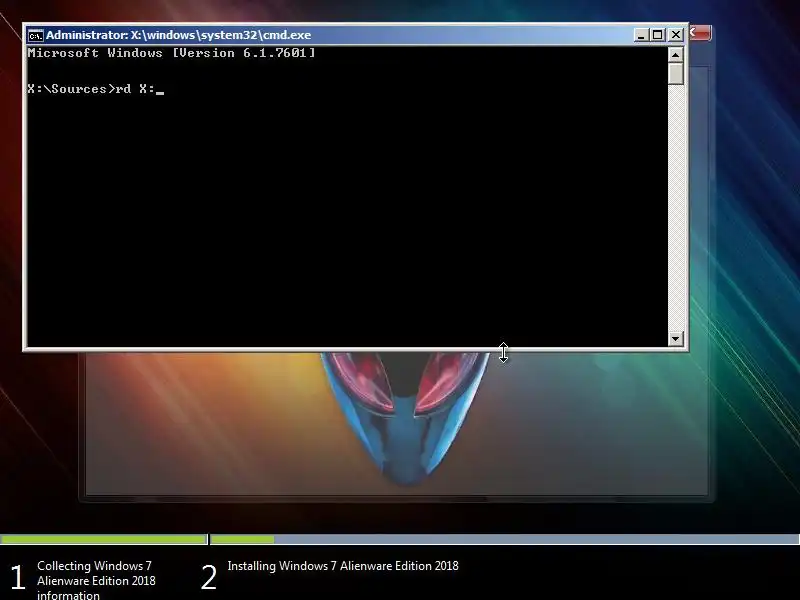Click the cmd vertical scrollbar thumb

pos(676,73)
